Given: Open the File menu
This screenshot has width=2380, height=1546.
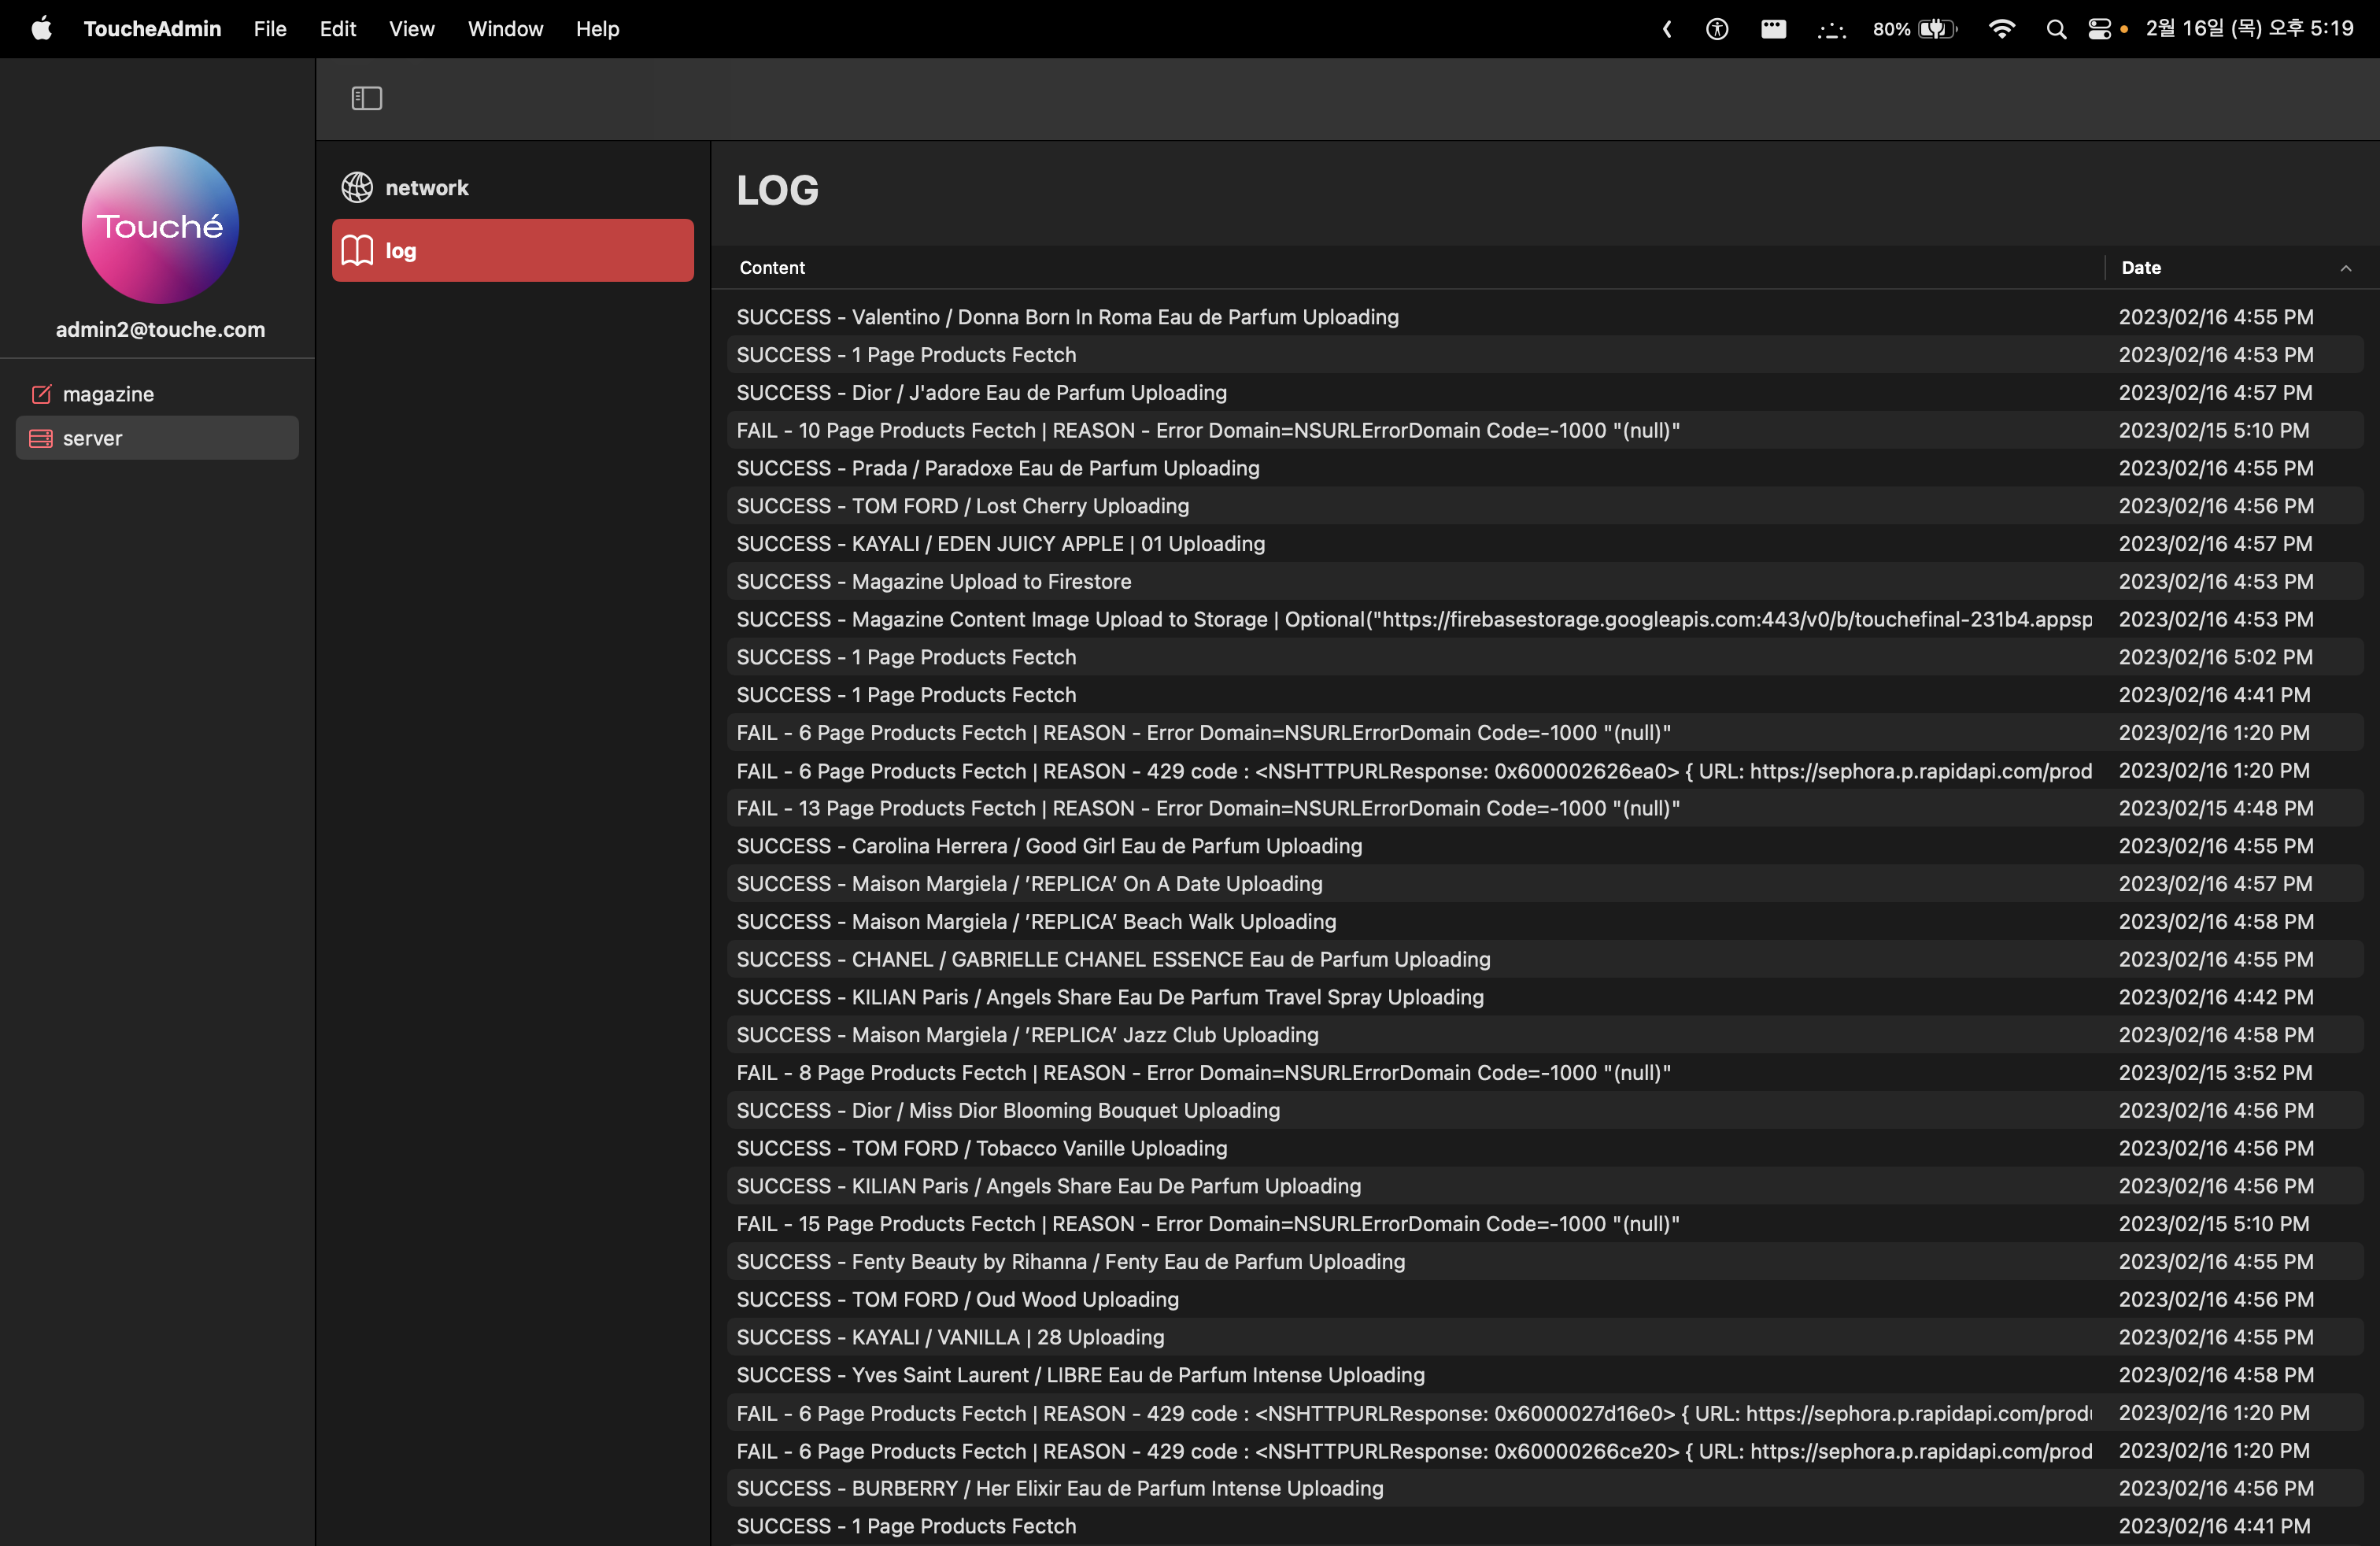Looking at the screenshot, I should click(270, 29).
